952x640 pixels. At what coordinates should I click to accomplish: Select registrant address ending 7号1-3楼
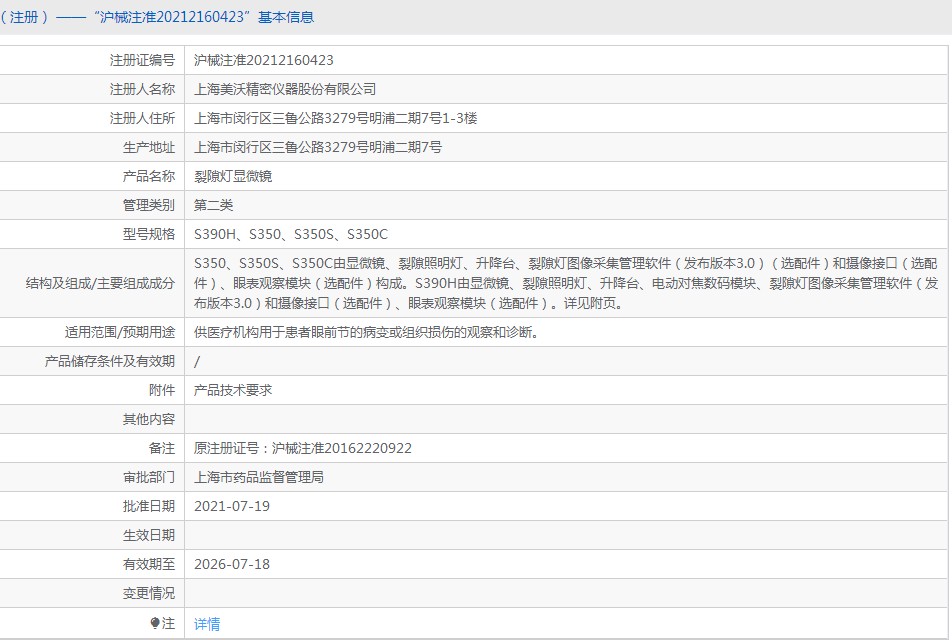335,118
